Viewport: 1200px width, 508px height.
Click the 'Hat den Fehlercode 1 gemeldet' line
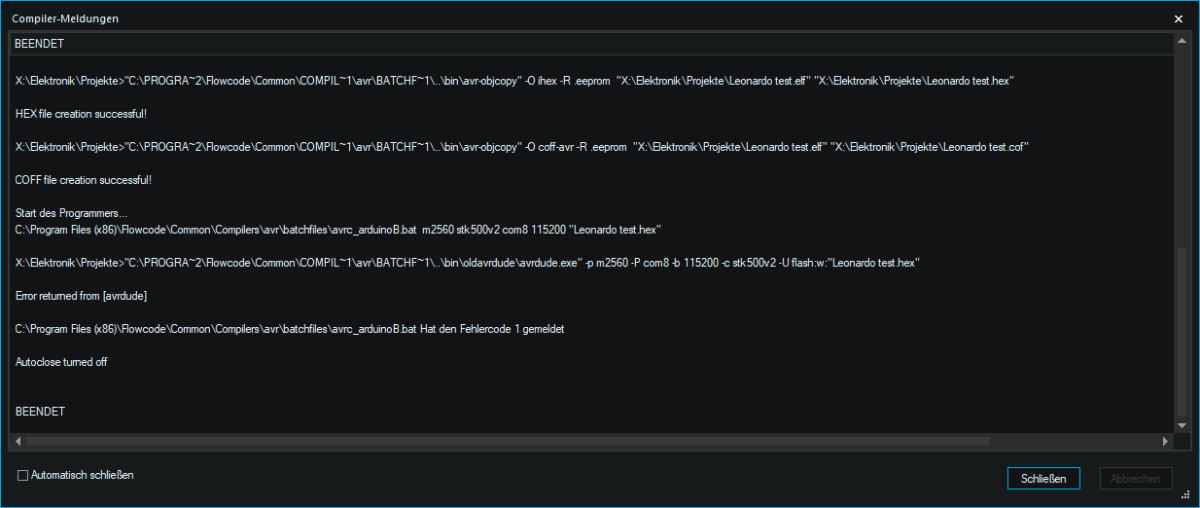click(x=290, y=329)
